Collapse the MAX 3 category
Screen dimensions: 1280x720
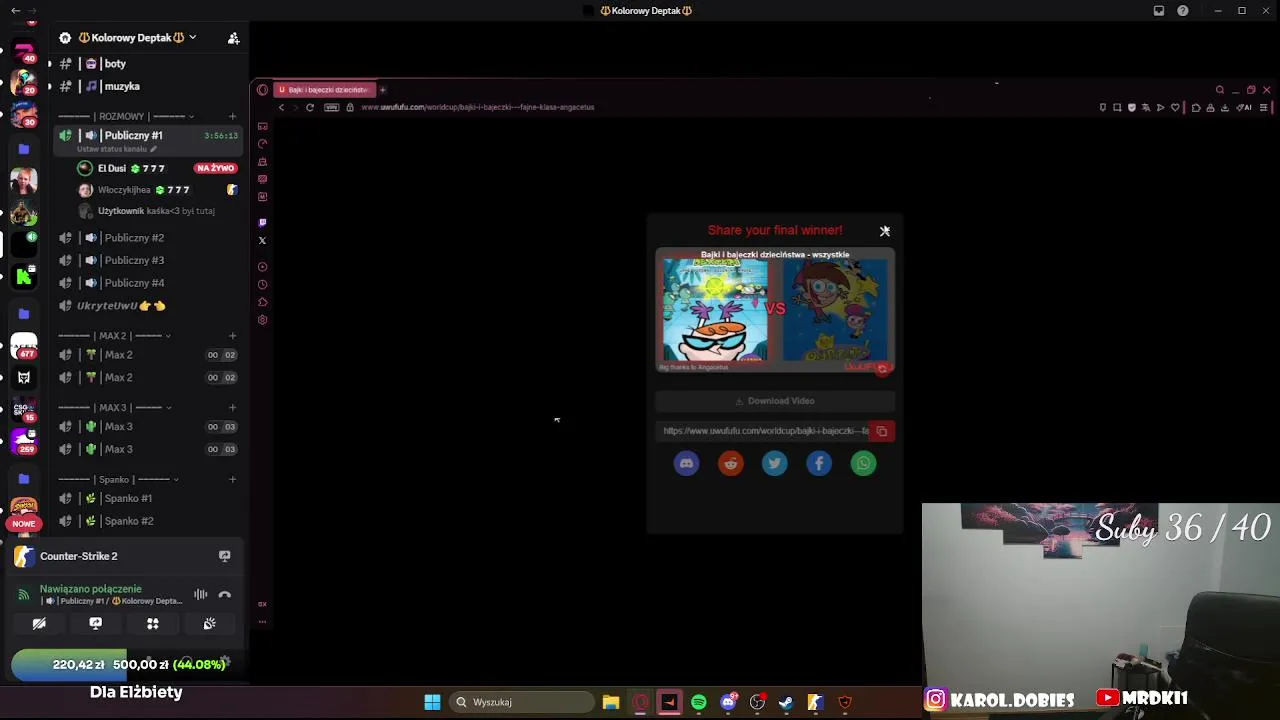click(114, 408)
